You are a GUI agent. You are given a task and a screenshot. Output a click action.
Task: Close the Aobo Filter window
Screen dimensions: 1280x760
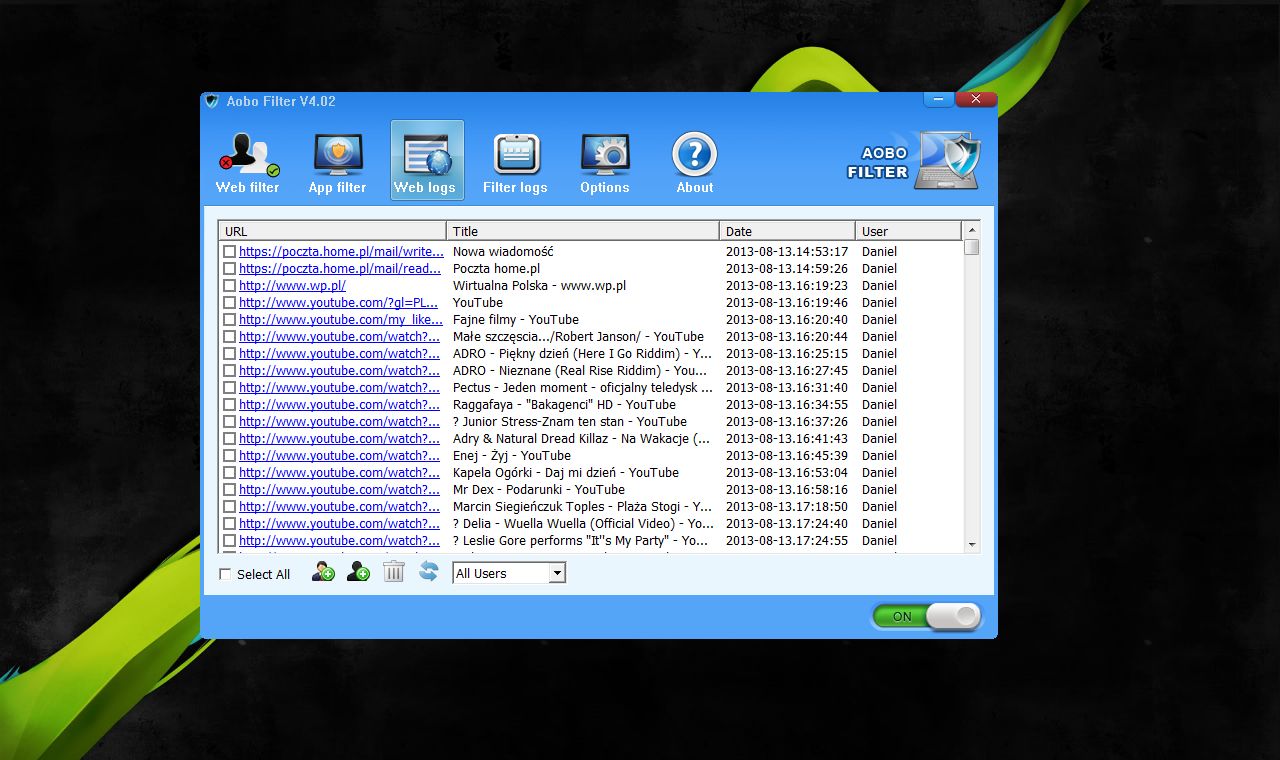click(x=976, y=99)
